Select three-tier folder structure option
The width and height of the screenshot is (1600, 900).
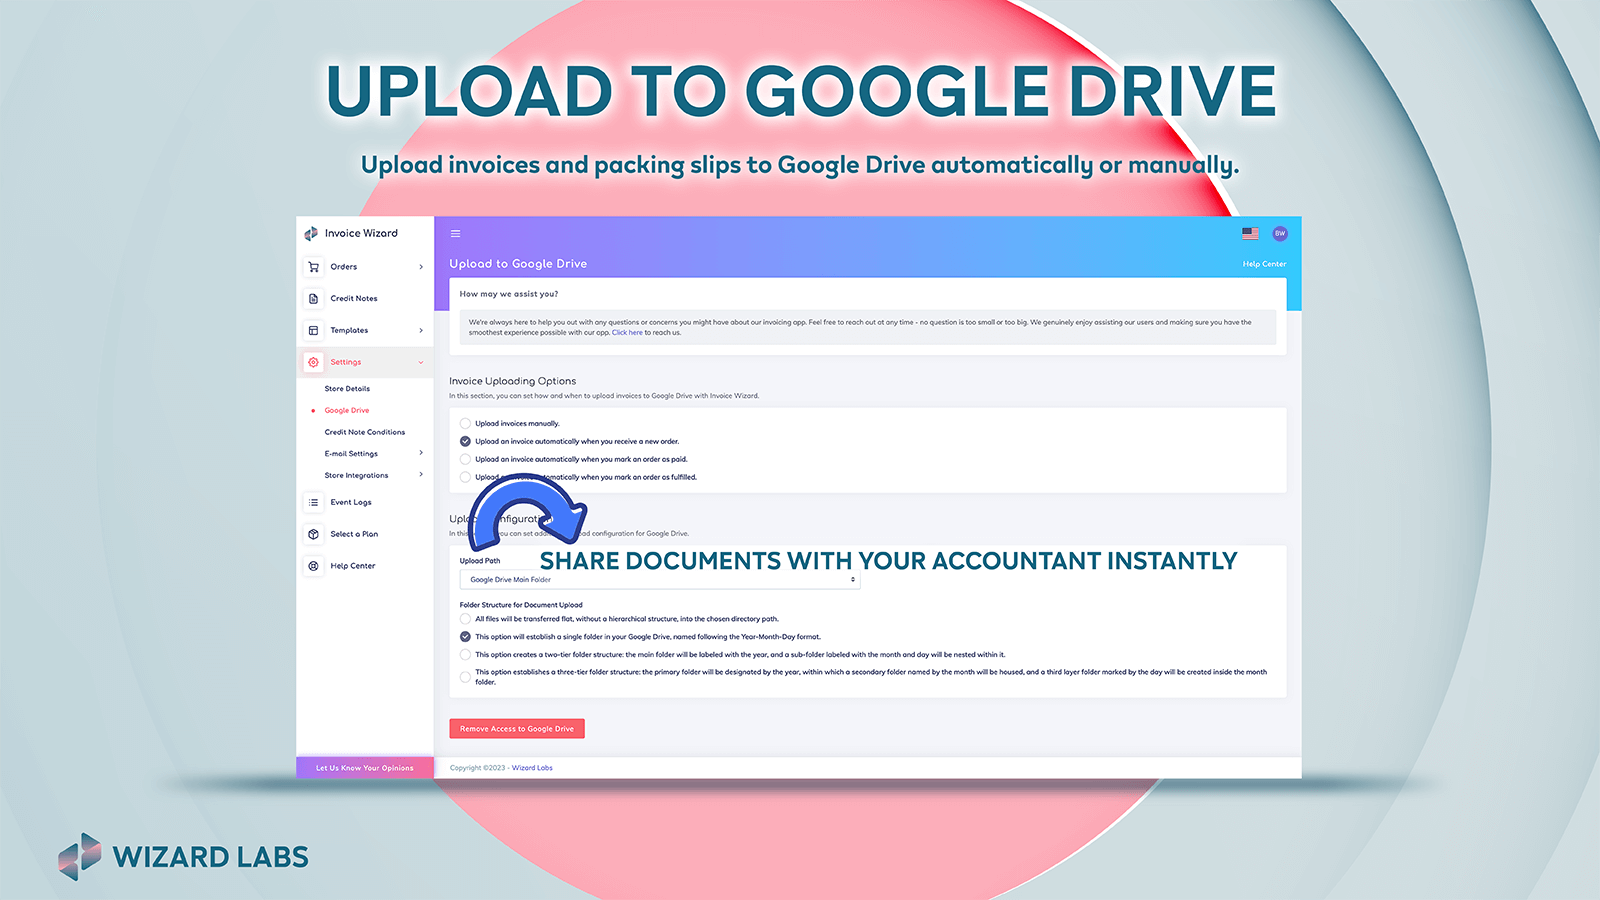tap(465, 677)
